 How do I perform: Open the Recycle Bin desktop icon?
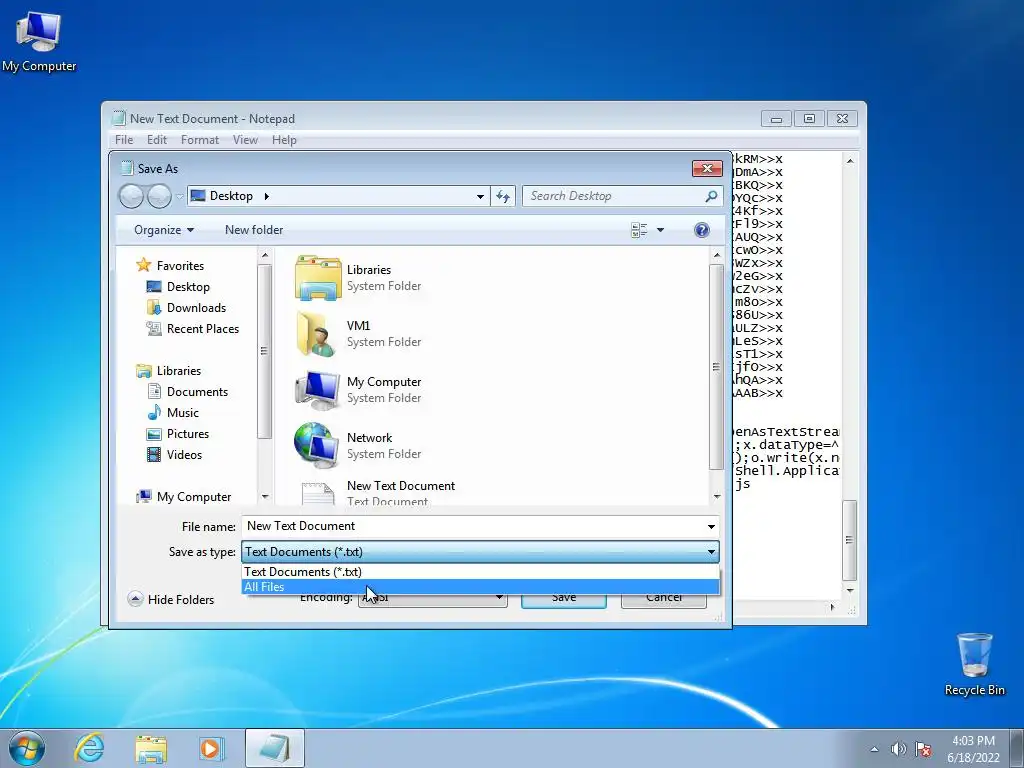974,664
